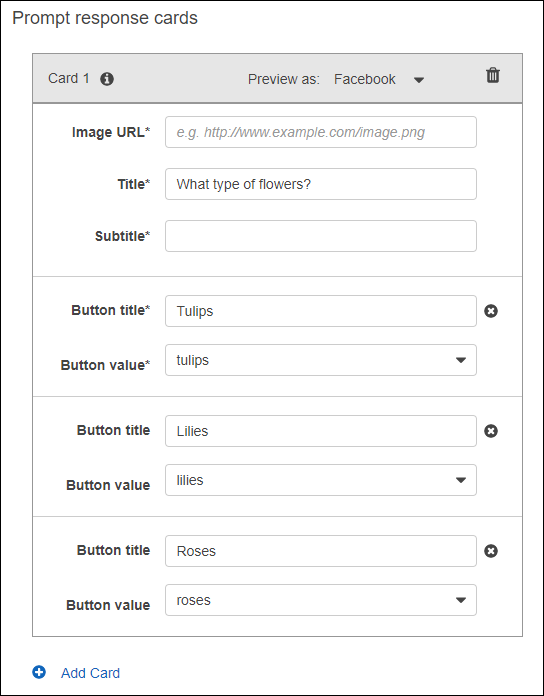Image resolution: width=544 pixels, height=696 pixels.
Task: Focus the Image URL input field
Action: coord(321,132)
